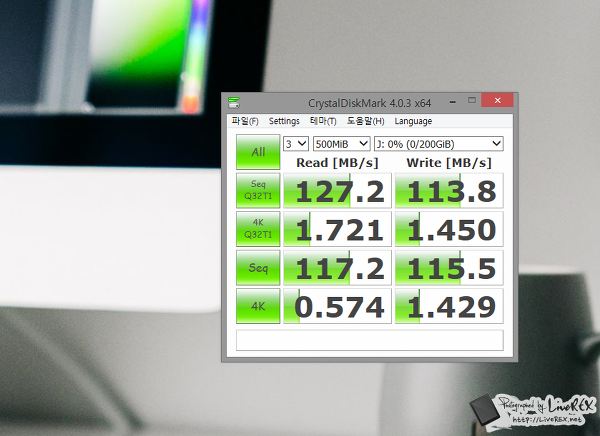Viewport: 600px width, 436px height.
Task: Click the Read [MB/s] column header
Action: (x=337, y=163)
